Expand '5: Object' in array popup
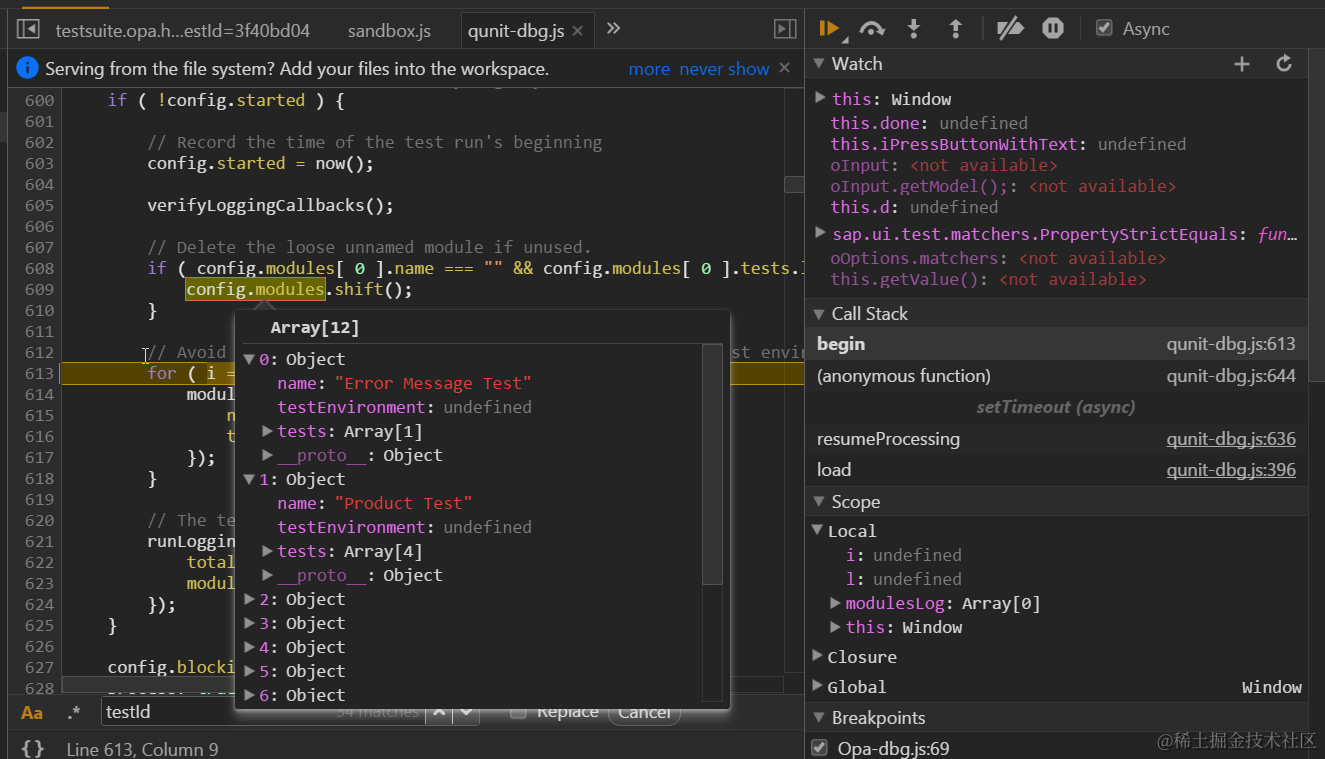Screen dimensions: 1325x759 [250, 671]
